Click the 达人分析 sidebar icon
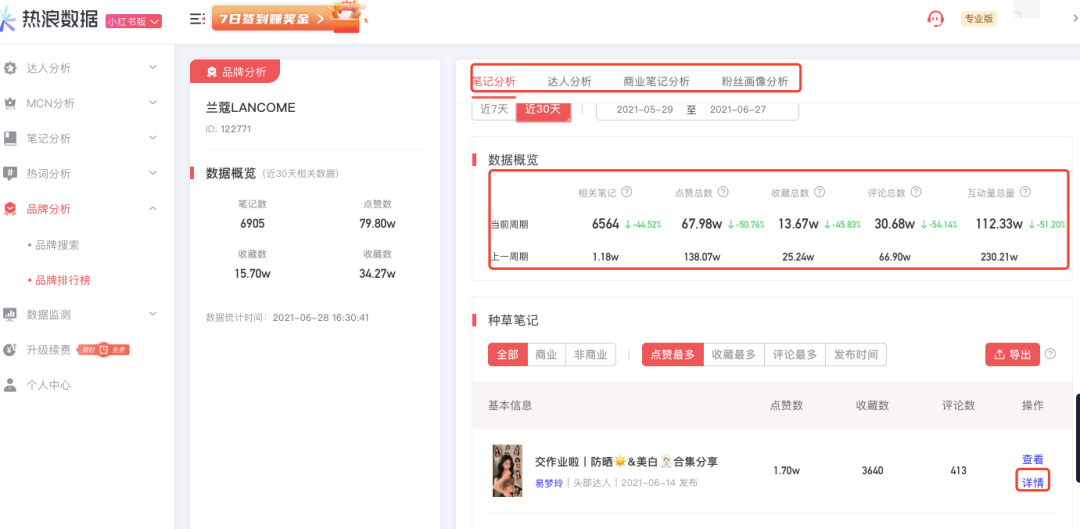Viewport: 1080px width, 529px height. [x=10, y=68]
